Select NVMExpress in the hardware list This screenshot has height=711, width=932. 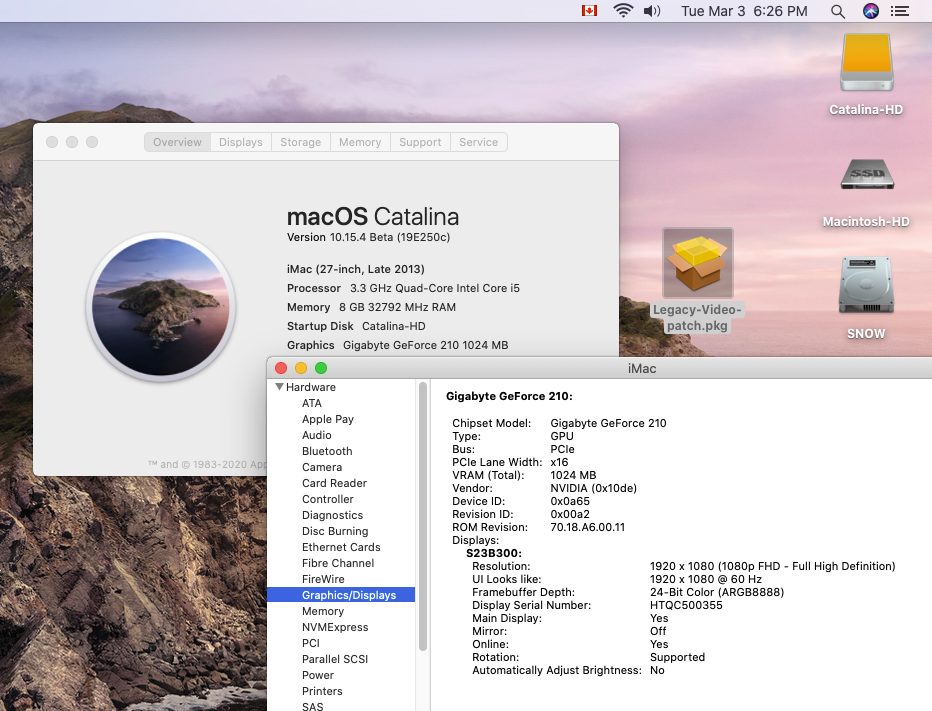pos(341,627)
